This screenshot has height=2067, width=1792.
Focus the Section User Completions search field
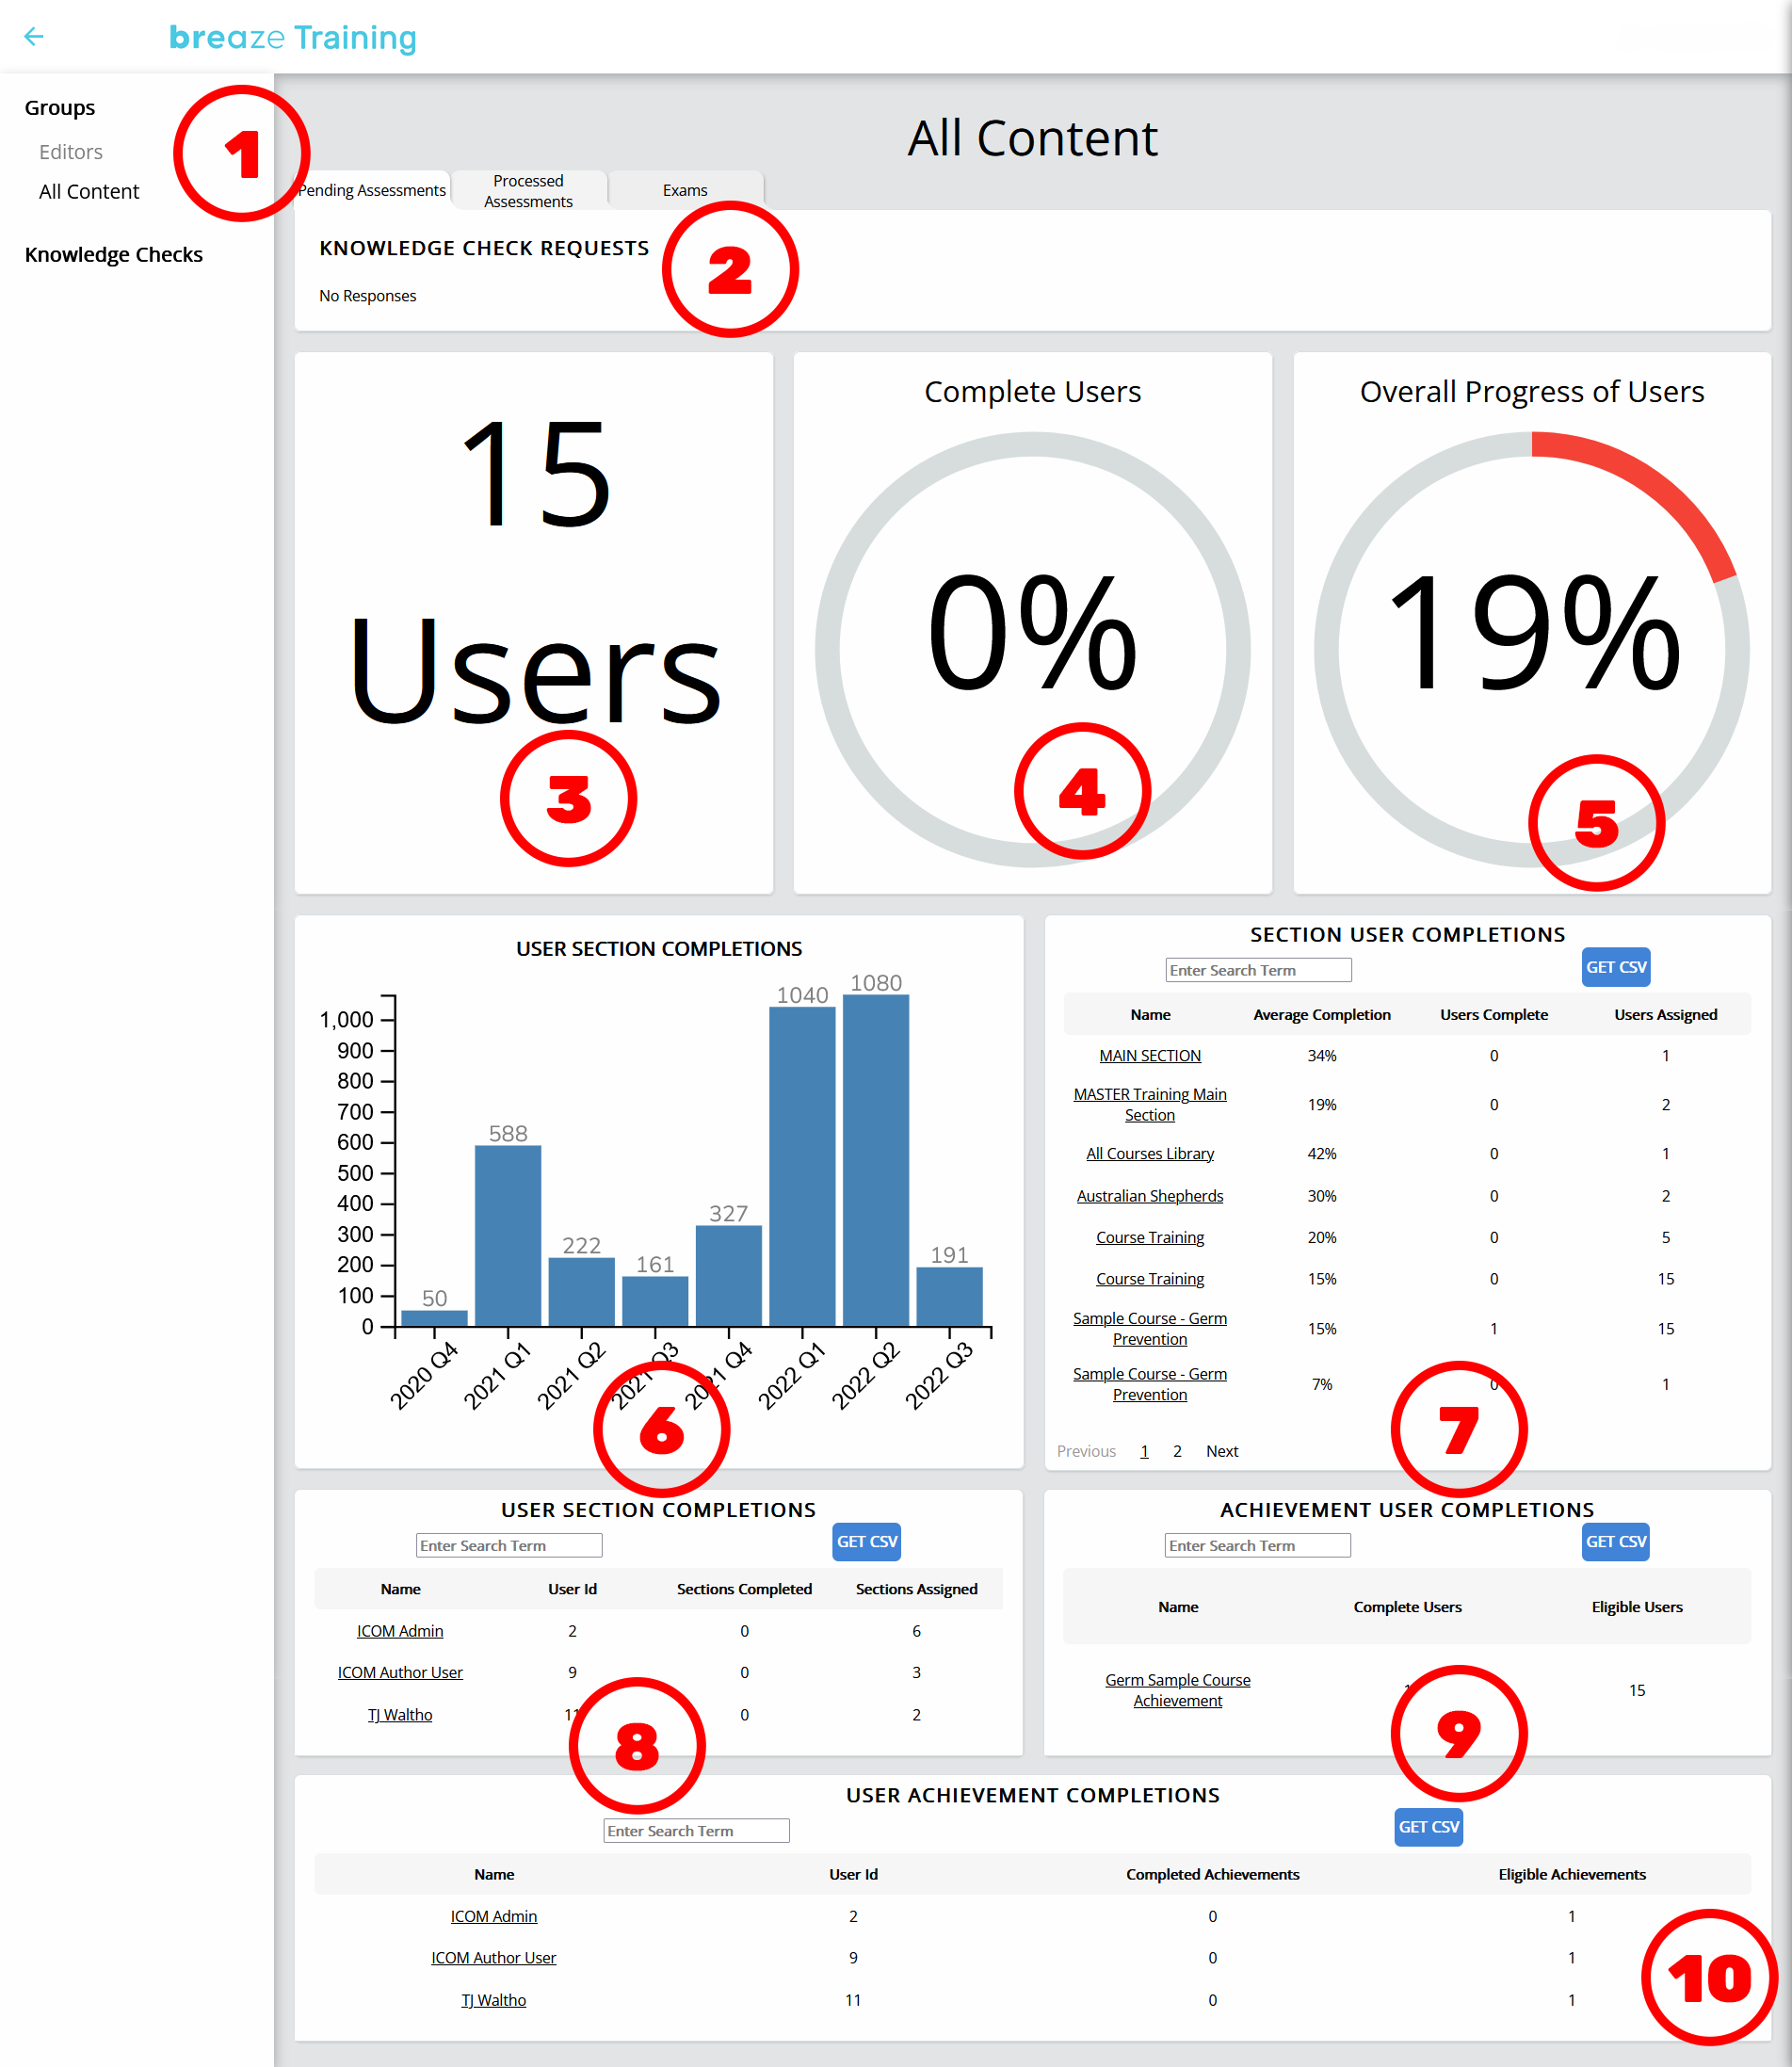click(x=1258, y=970)
